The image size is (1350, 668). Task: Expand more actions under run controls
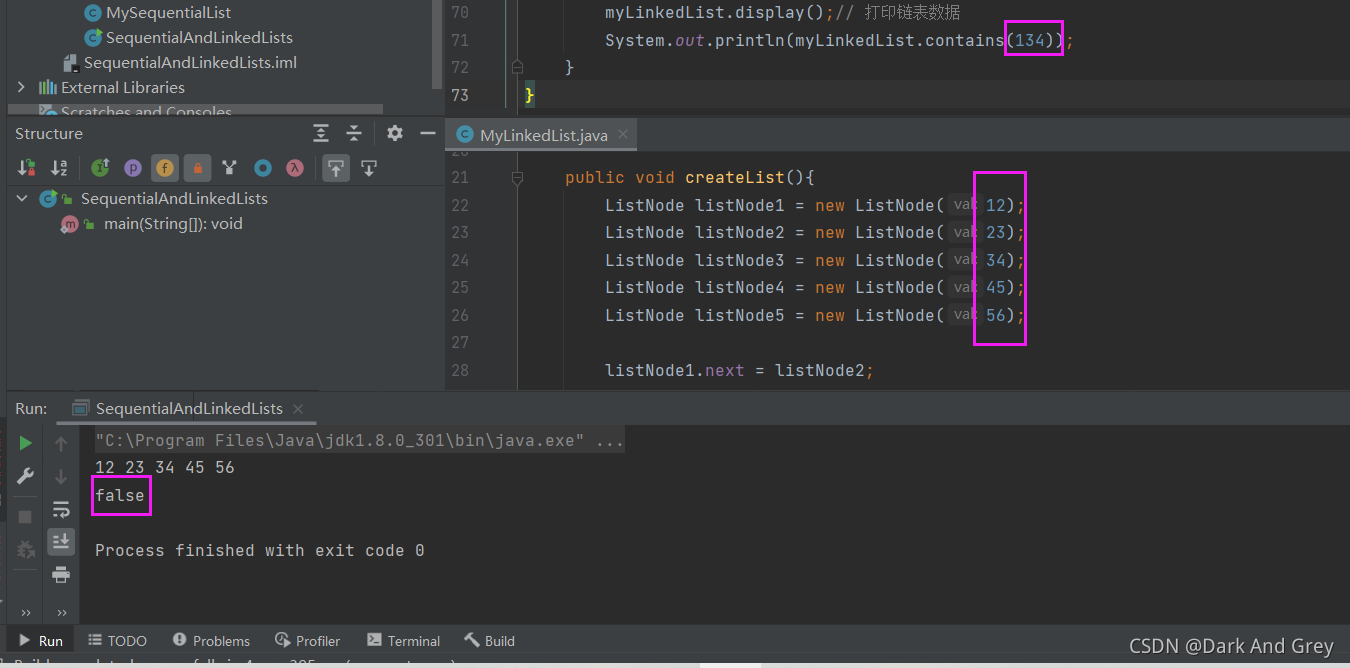point(25,612)
